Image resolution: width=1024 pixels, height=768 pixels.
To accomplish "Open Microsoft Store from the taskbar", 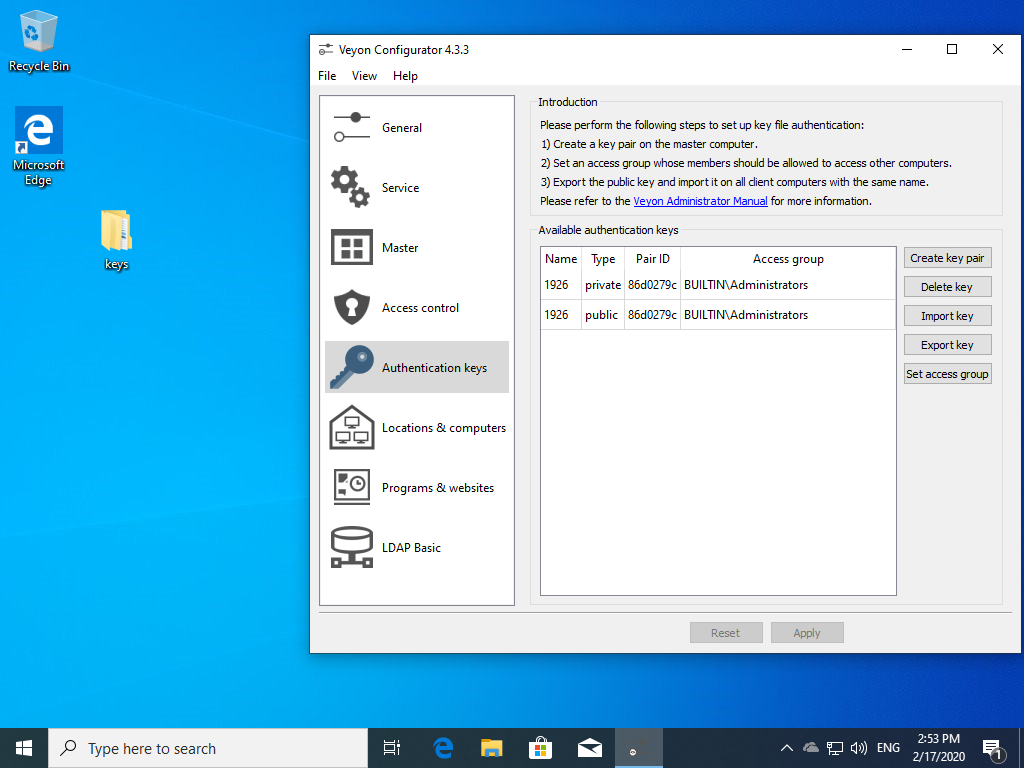I will (x=541, y=748).
